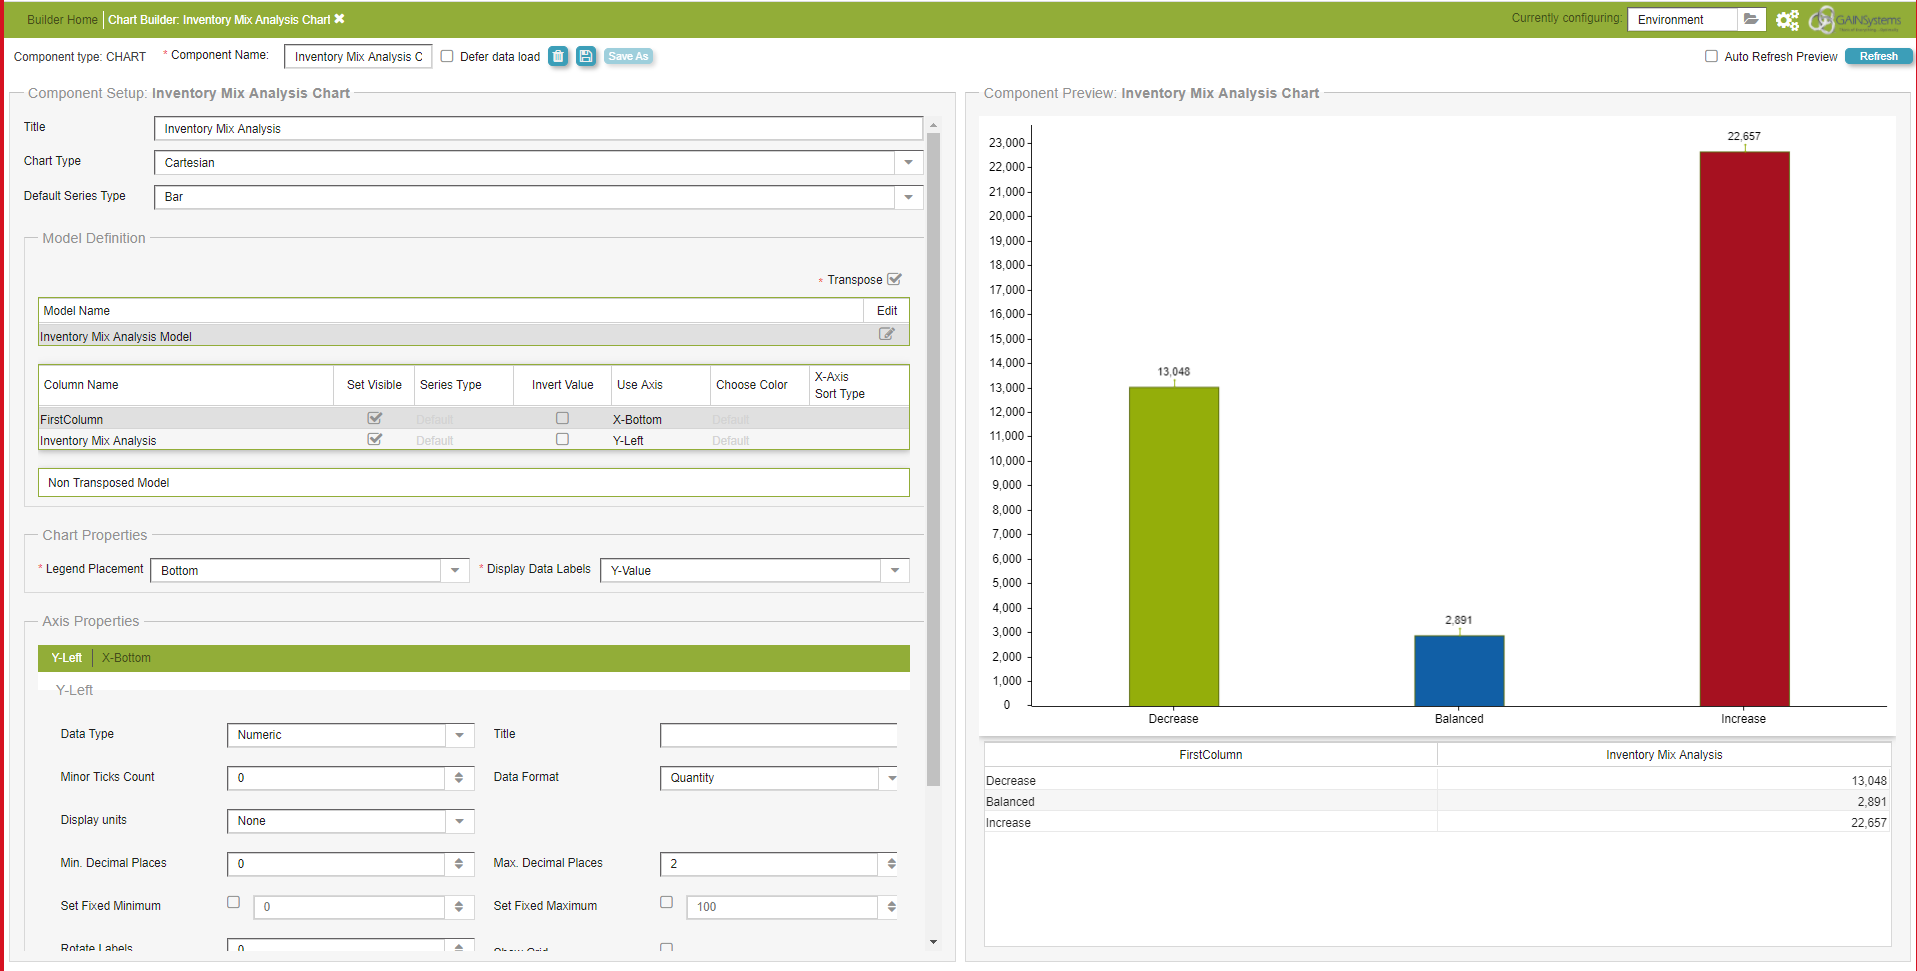The image size is (1917, 971).
Task: Uncheck the Transpose checkbox
Action: pyautogui.click(x=894, y=279)
